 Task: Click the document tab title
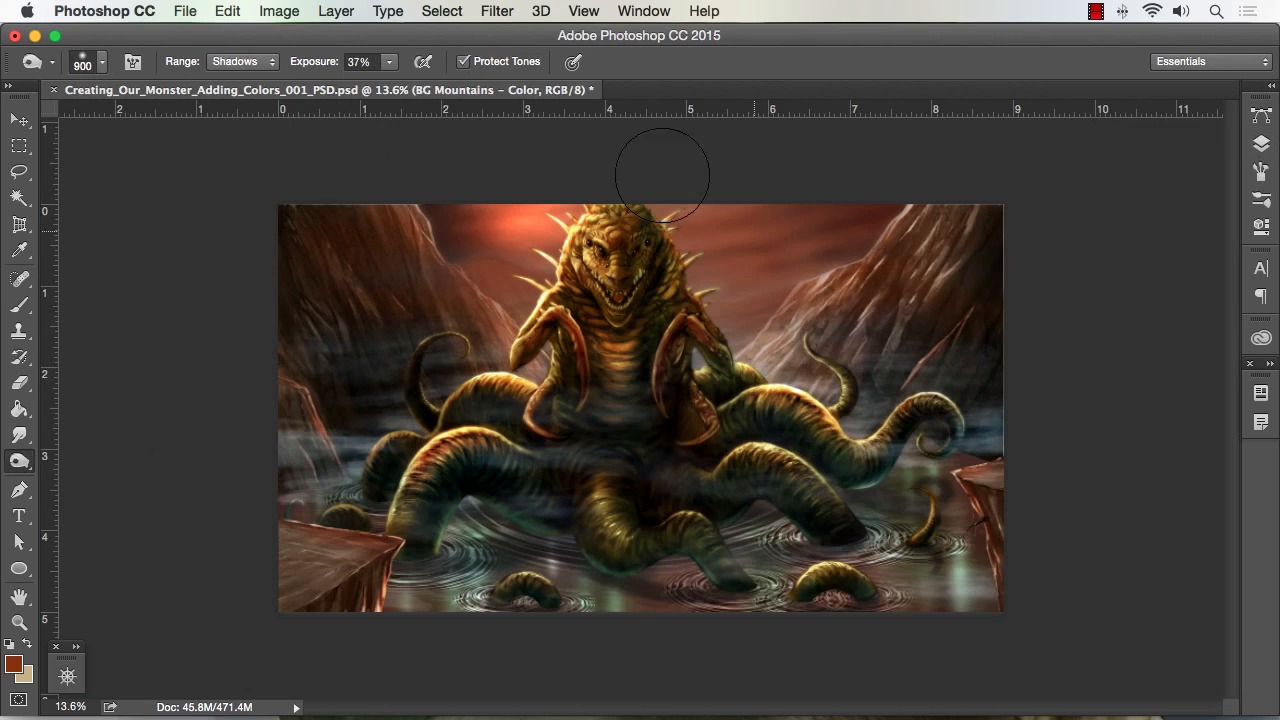coord(328,90)
